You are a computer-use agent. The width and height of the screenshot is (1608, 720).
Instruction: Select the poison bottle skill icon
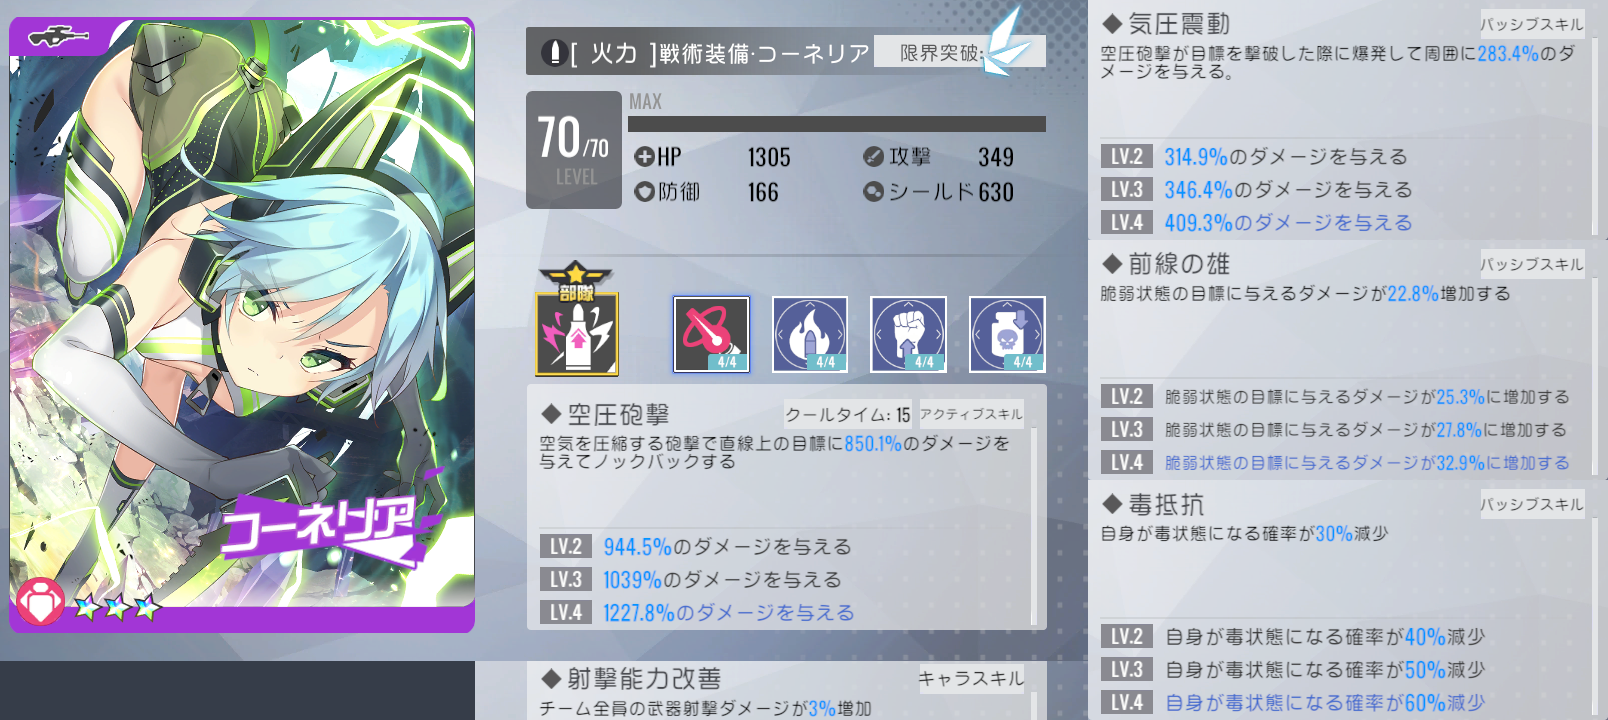pos(1007,334)
